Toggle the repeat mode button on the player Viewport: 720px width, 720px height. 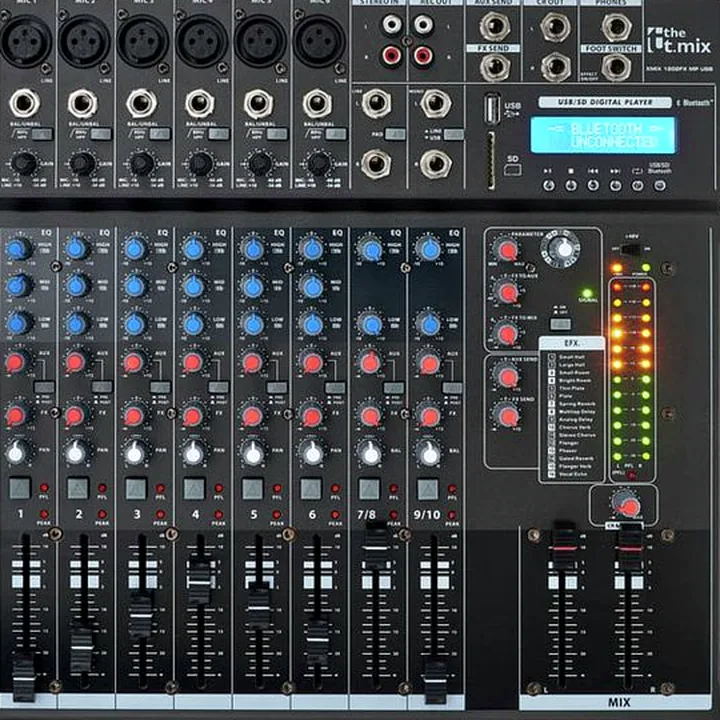[637, 186]
